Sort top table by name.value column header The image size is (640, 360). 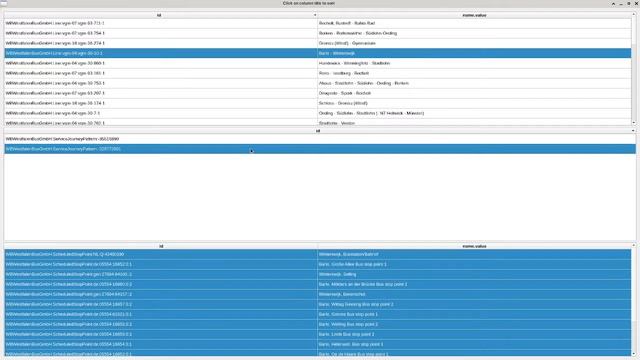(474, 15)
